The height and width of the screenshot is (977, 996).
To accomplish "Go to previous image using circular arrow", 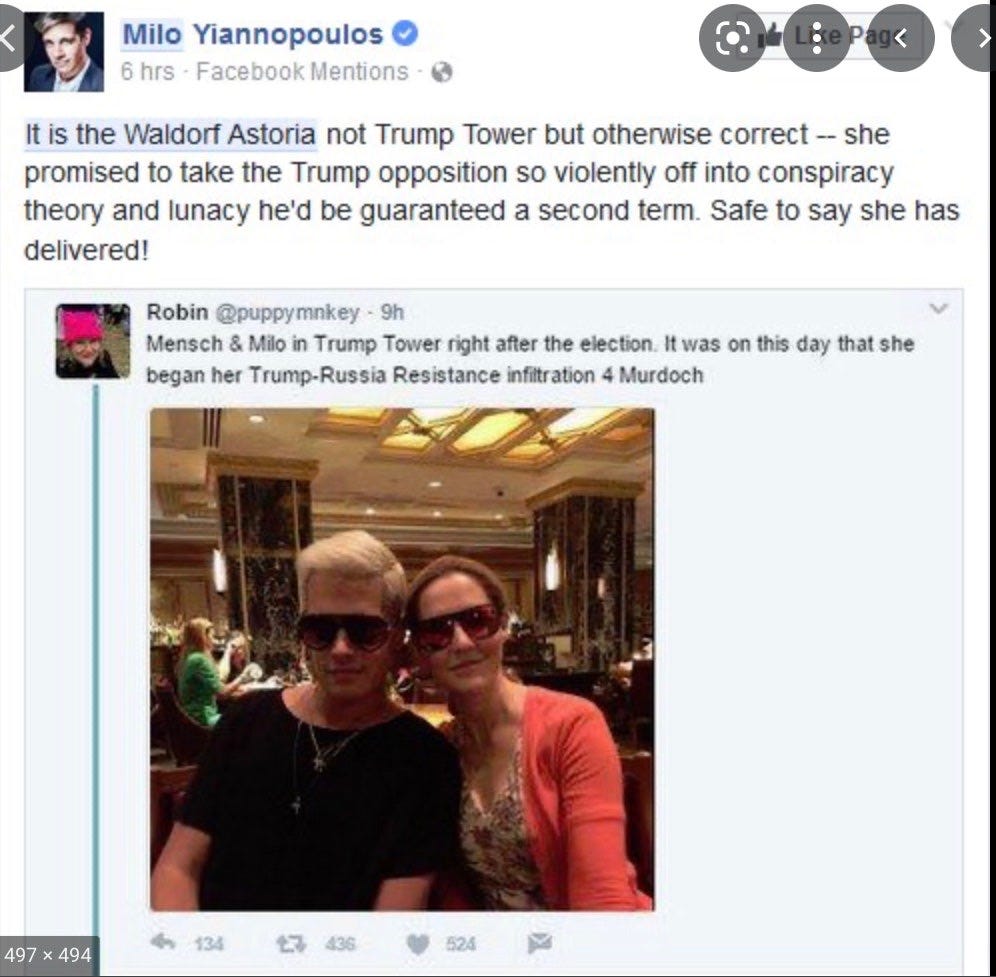I will [x=901, y=38].
